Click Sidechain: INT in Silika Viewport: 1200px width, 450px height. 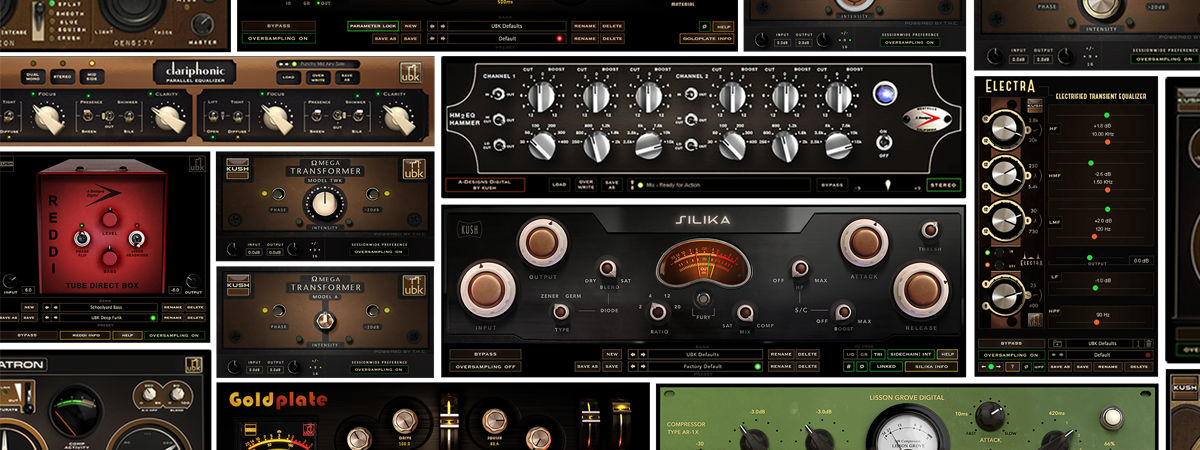[x=911, y=354]
